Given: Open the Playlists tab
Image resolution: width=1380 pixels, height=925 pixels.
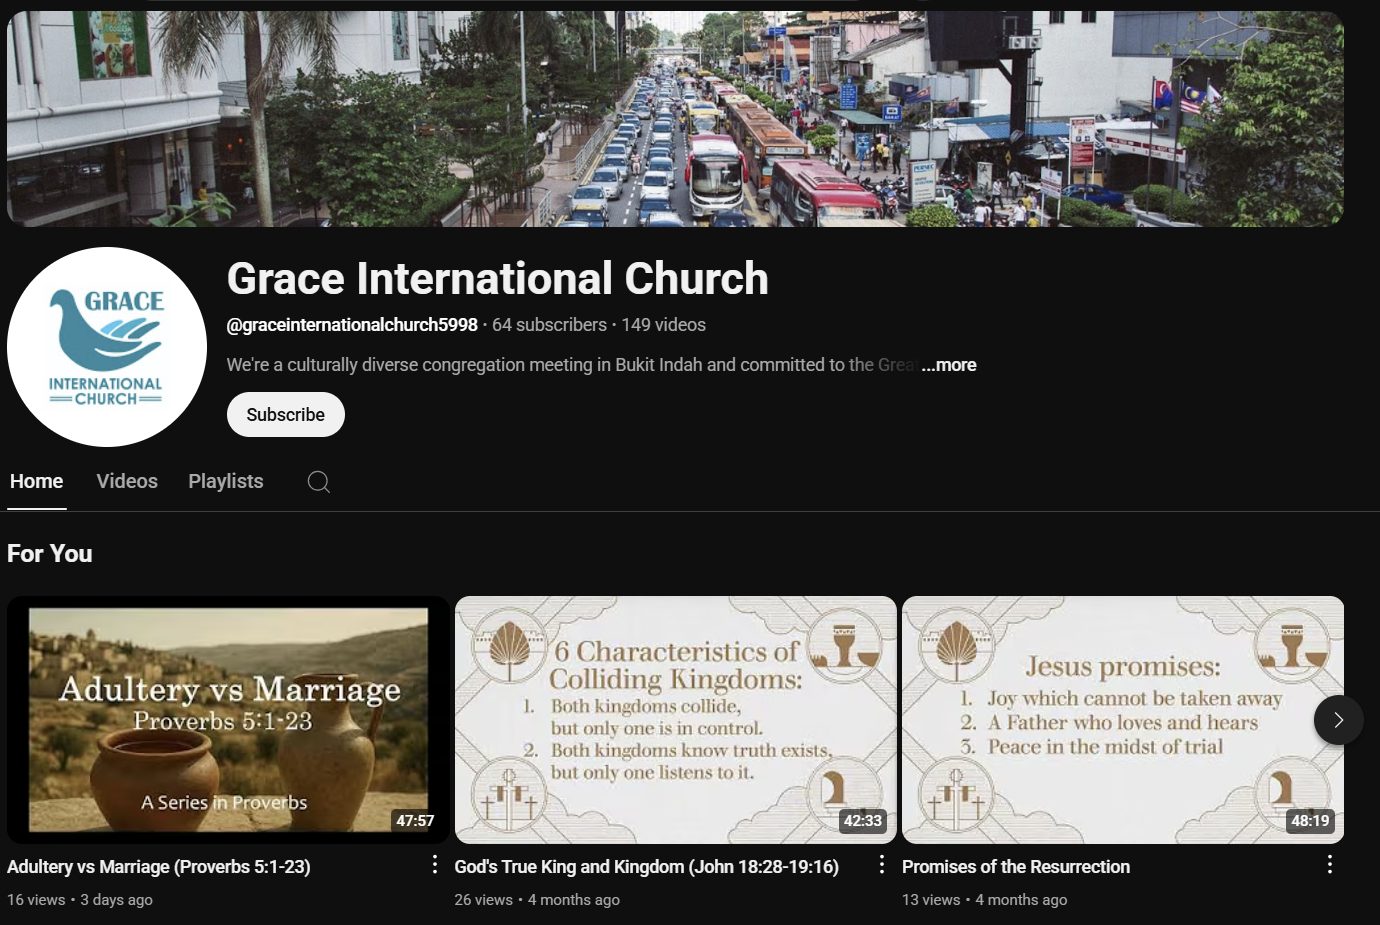Looking at the screenshot, I should coord(226,482).
